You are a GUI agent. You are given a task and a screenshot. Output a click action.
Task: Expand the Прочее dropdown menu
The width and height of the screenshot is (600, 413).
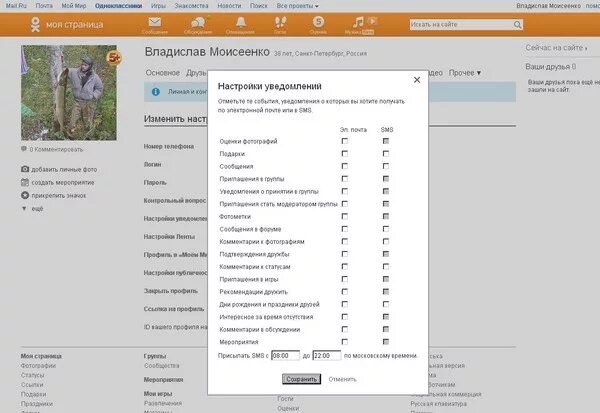coord(465,73)
